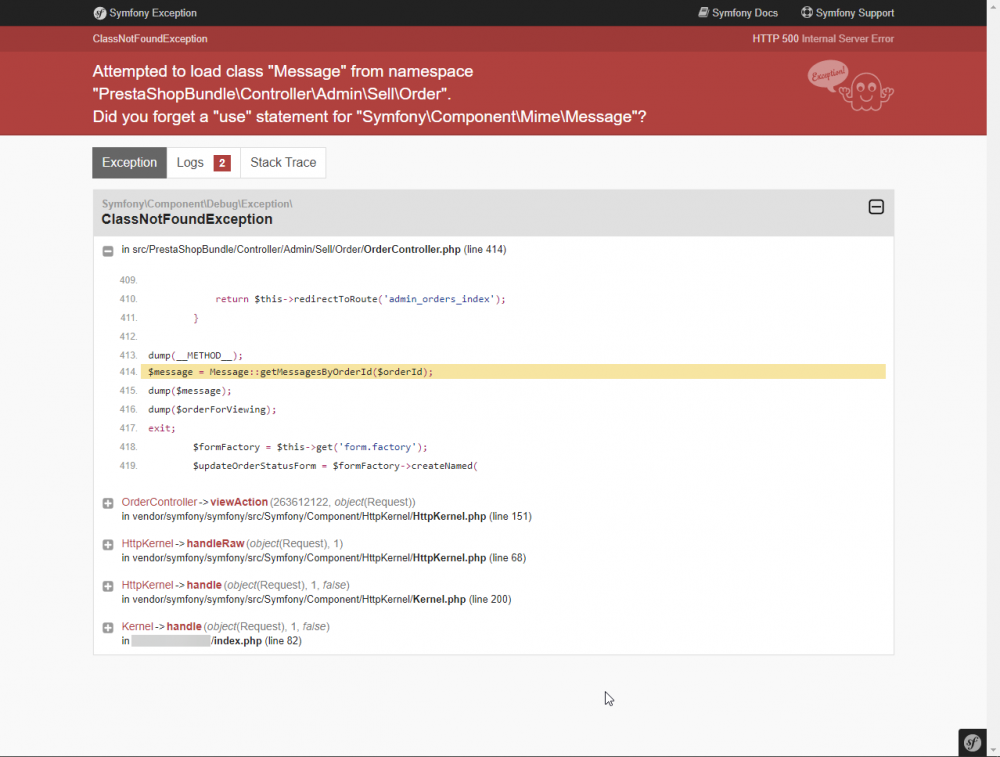Click code line 410 redirectToRoute
This screenshot has width=1000, height=757.
click(360, 299)
